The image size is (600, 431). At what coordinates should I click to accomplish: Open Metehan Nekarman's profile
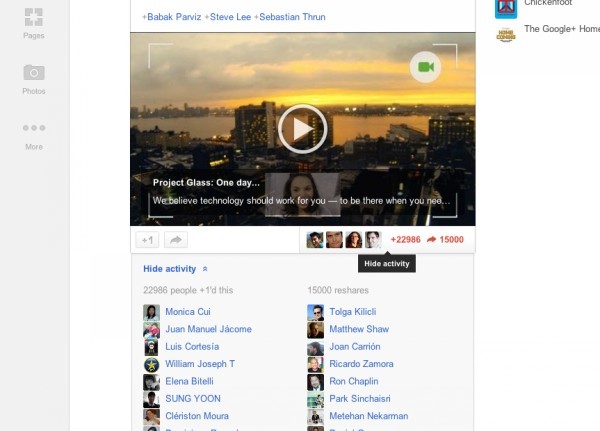tap(369, 416)
